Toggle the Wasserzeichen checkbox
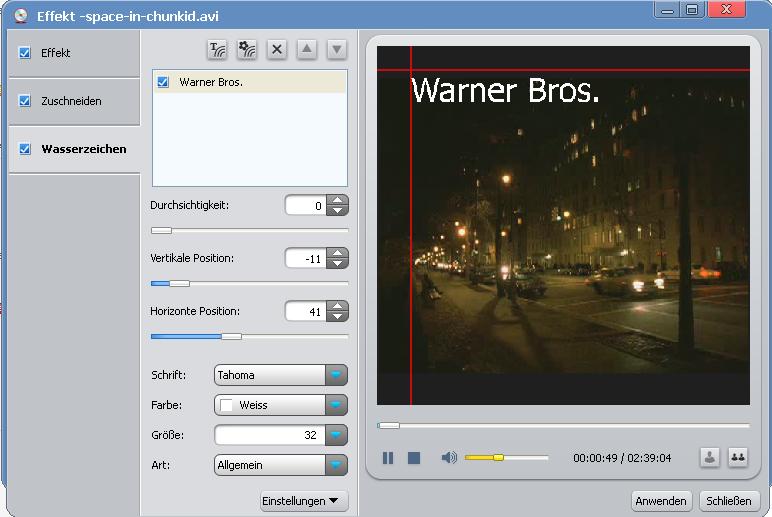Viewport: 772px width, 517px height. [25, 149]
